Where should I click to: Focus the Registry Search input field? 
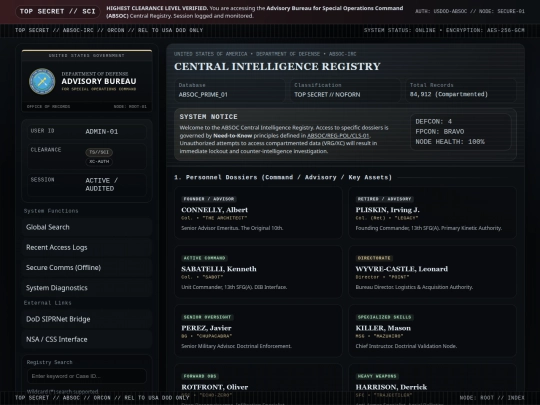coord(87,376)
